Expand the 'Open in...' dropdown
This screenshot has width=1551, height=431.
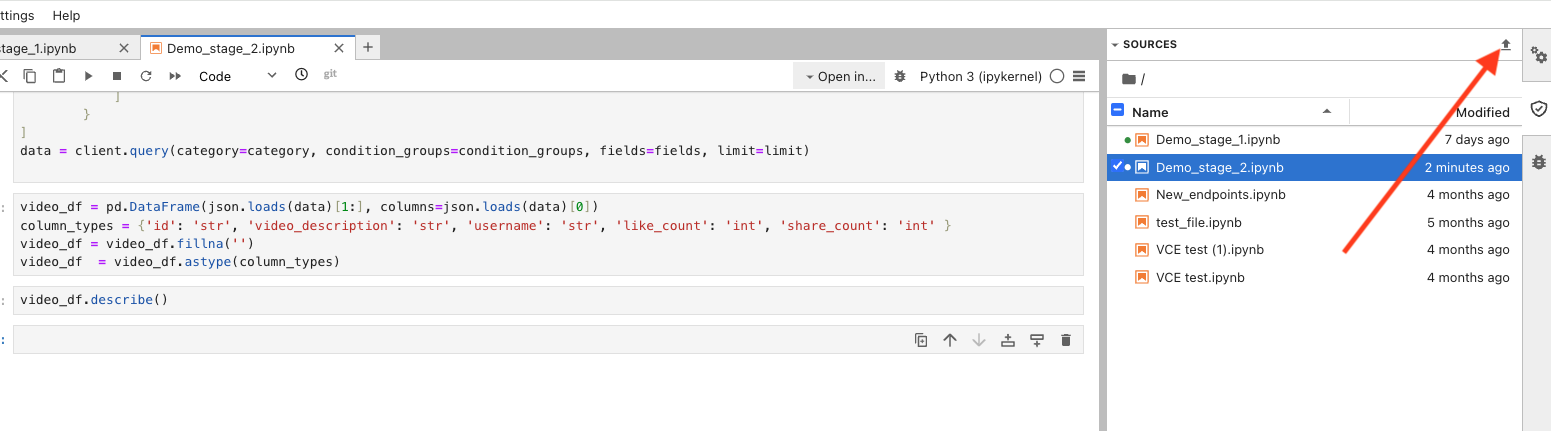point(839,76)
